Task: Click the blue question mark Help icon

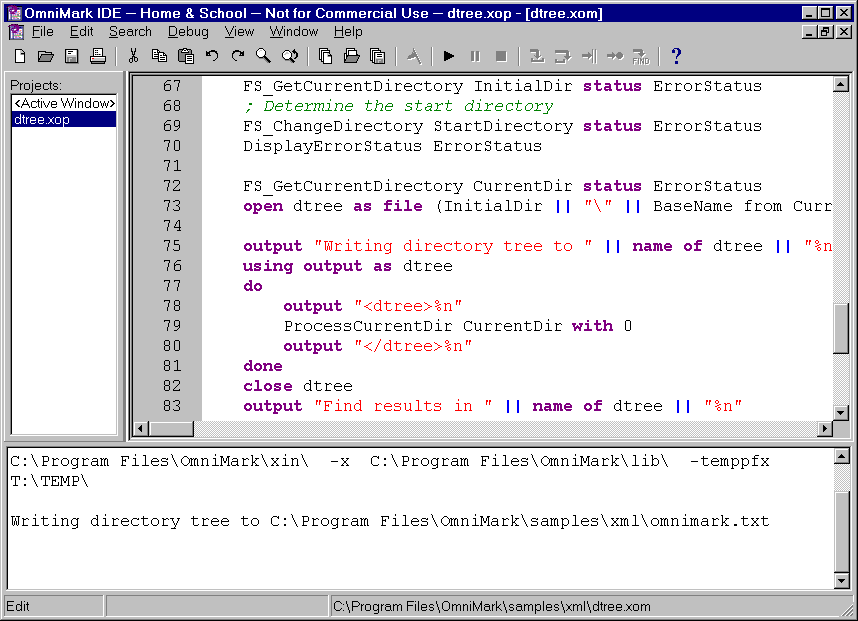Action: tap(676, 56)
